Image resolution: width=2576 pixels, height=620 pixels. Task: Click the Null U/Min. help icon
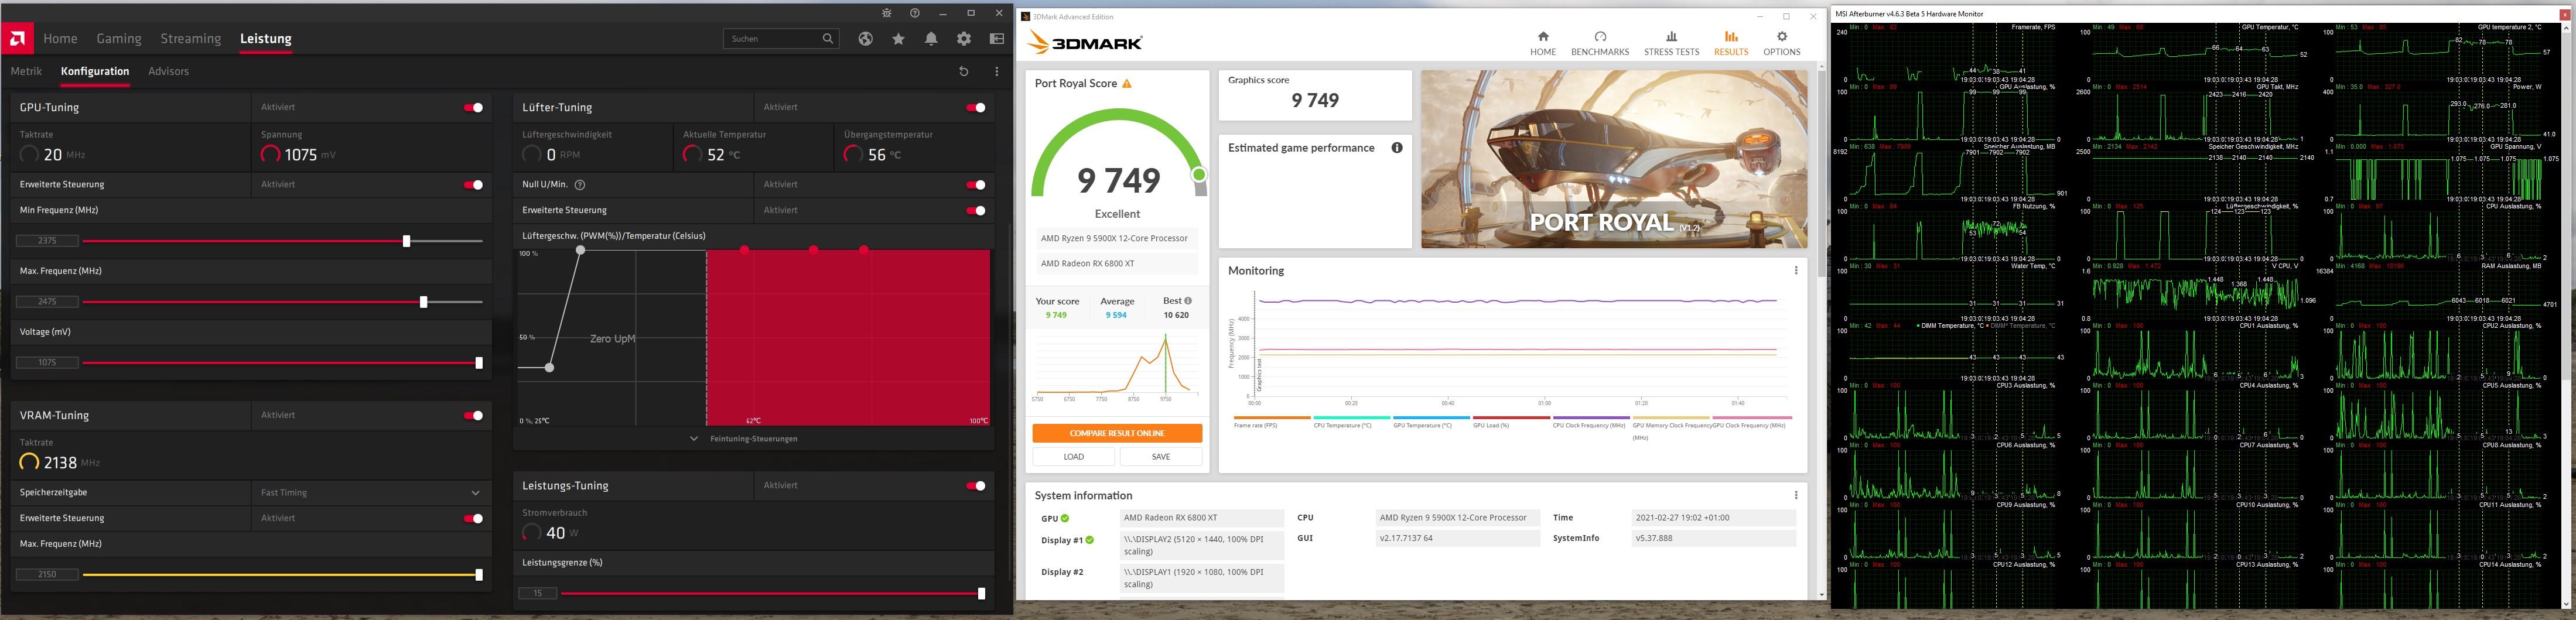[x=580, y=185]
